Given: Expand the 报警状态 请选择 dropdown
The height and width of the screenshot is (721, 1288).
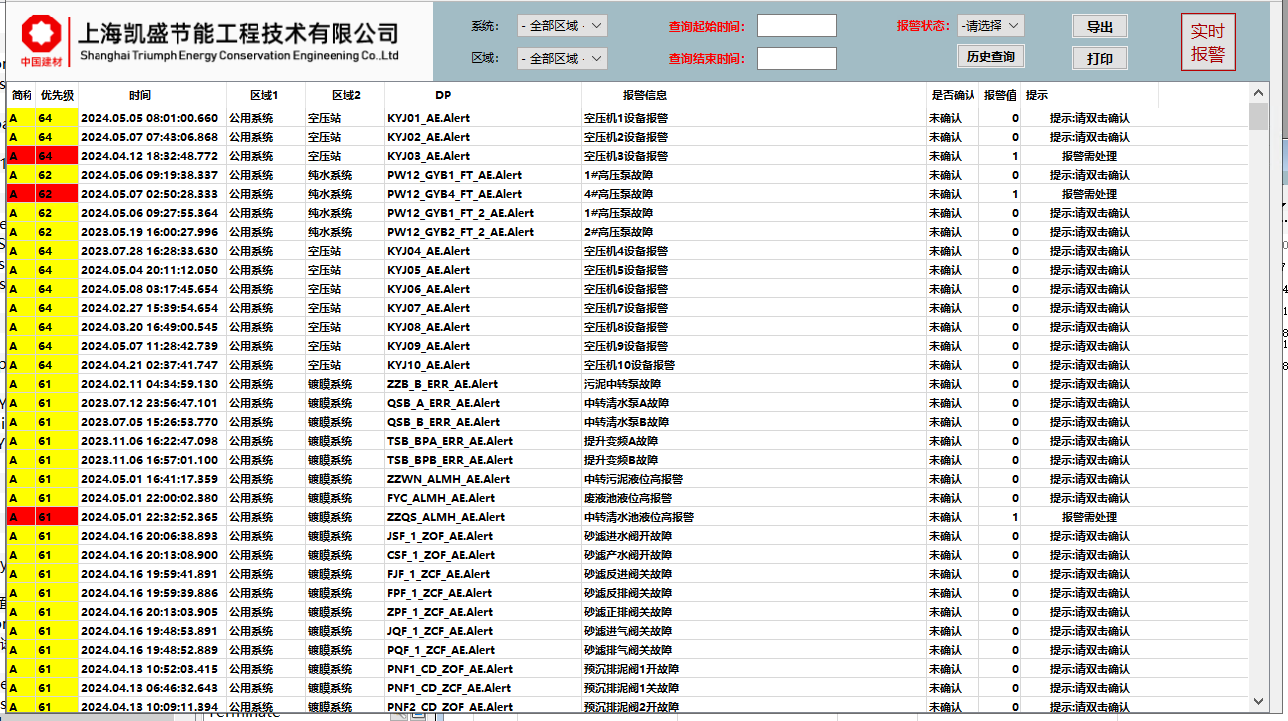Looking at the screenshot, I should coord(990,26).
